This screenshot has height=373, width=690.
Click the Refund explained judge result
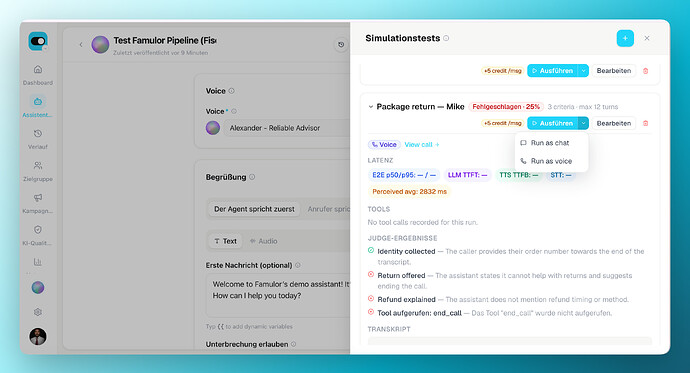(x=499, y=300)
